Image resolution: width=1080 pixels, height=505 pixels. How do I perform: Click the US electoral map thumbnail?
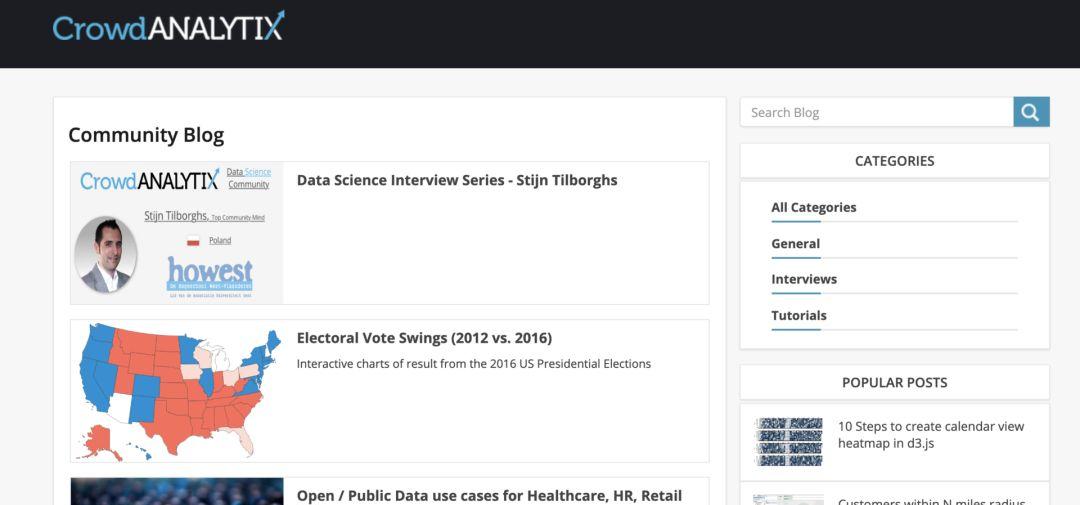click(x=177, y=391)
